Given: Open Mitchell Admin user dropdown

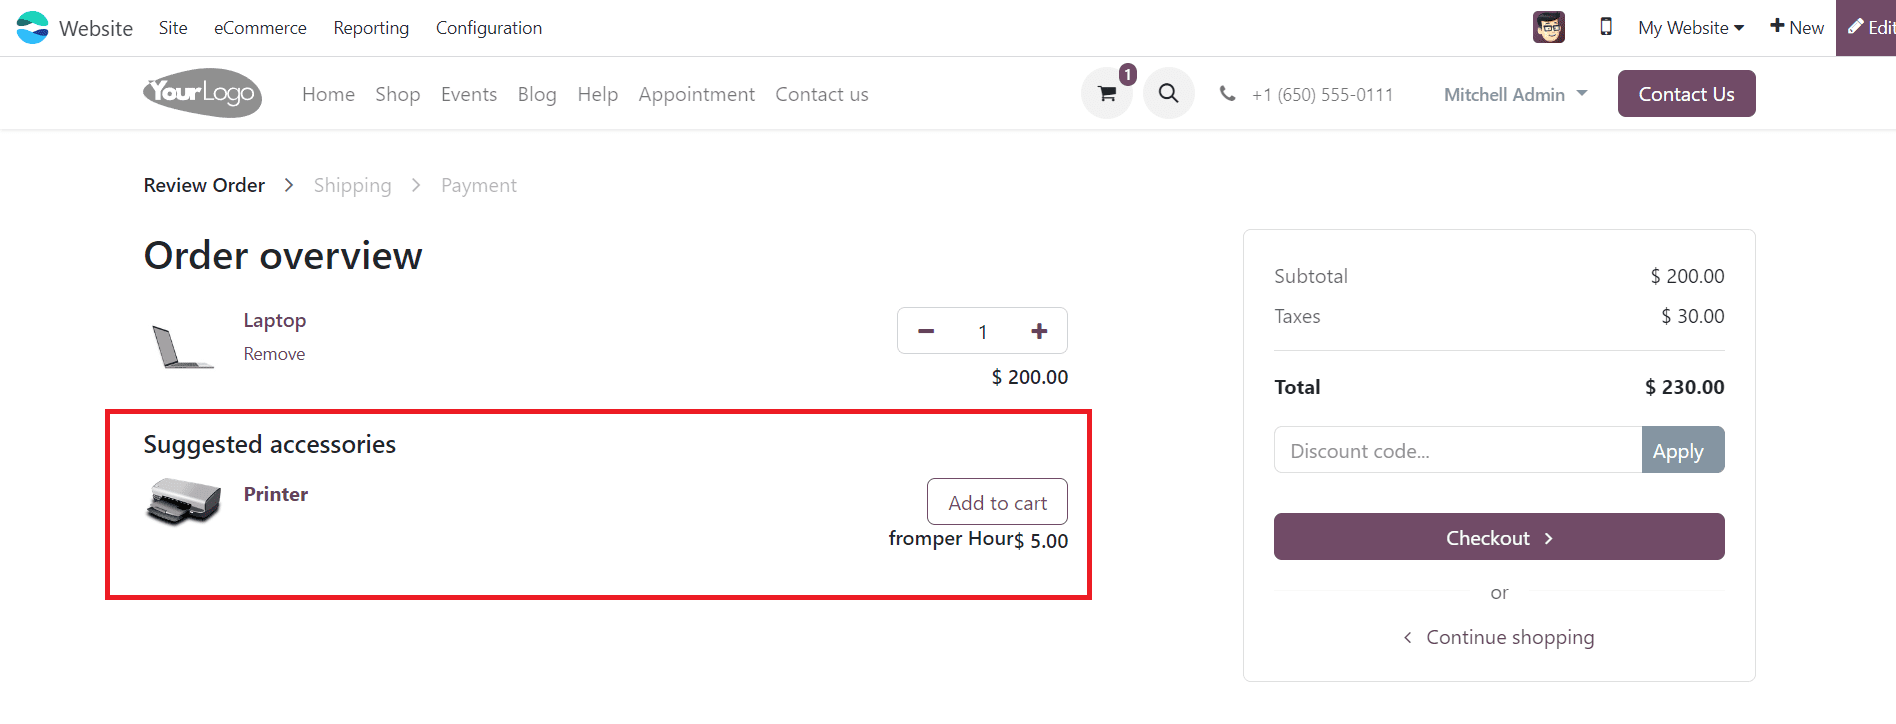Looking at the screenshot, I should pyautogui.click(x=1516, y=94).
